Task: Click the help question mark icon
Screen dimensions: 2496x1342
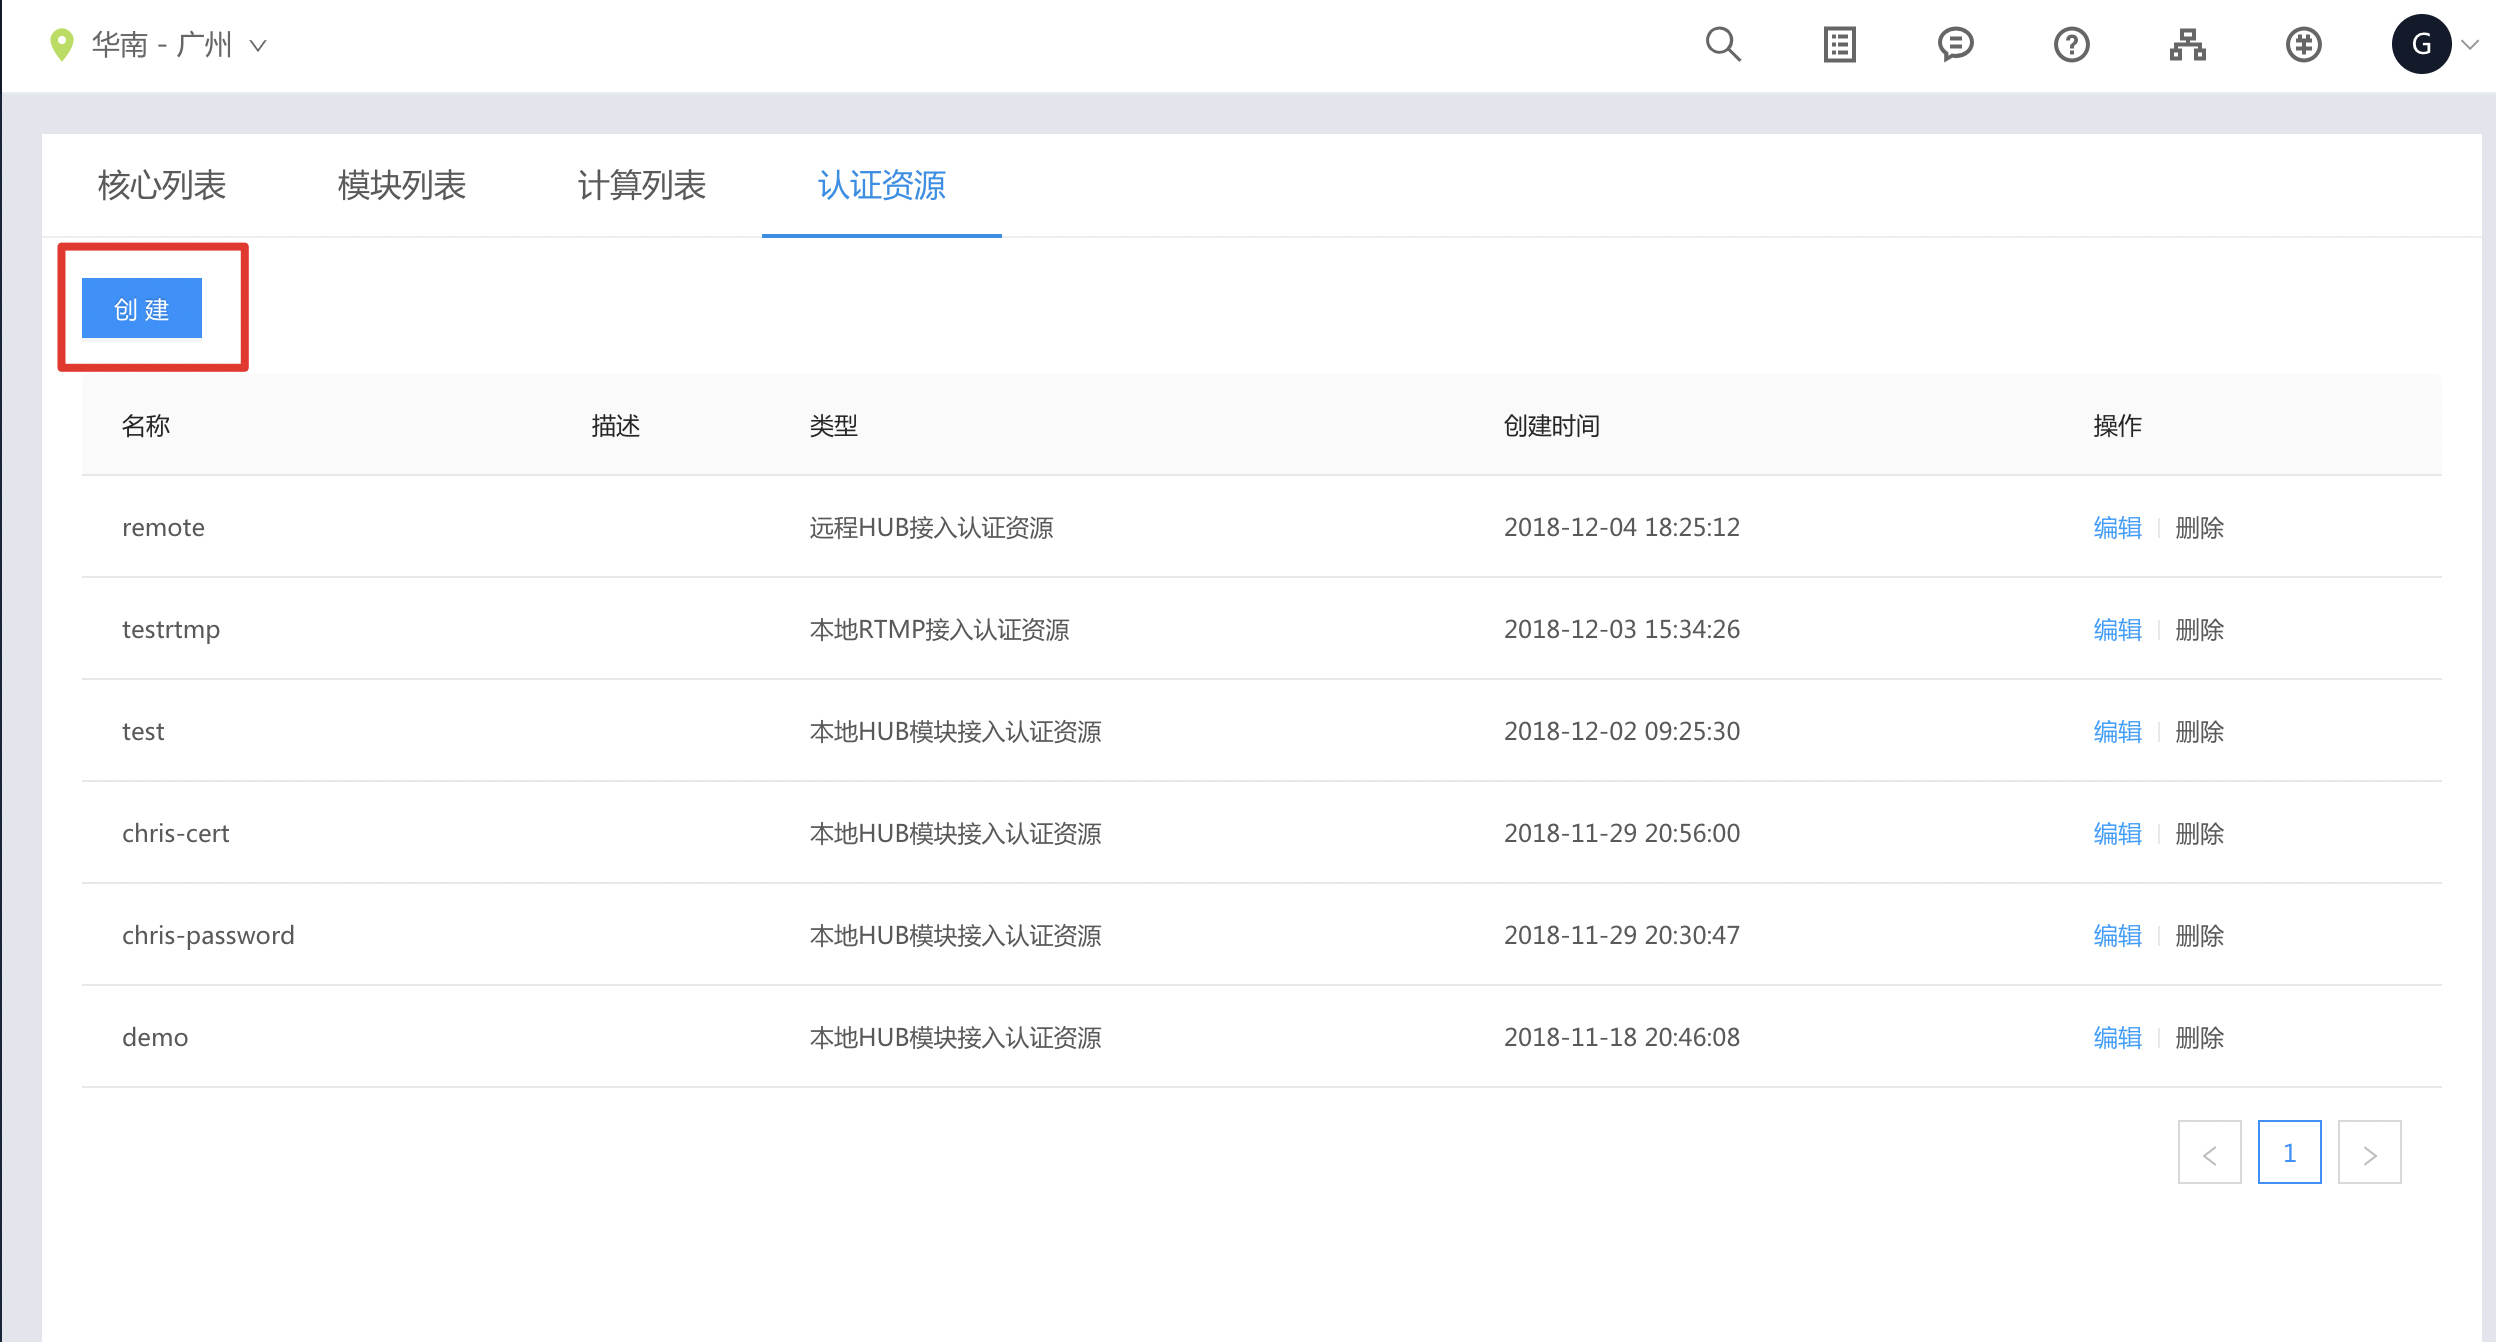Action: [2071, 45]
